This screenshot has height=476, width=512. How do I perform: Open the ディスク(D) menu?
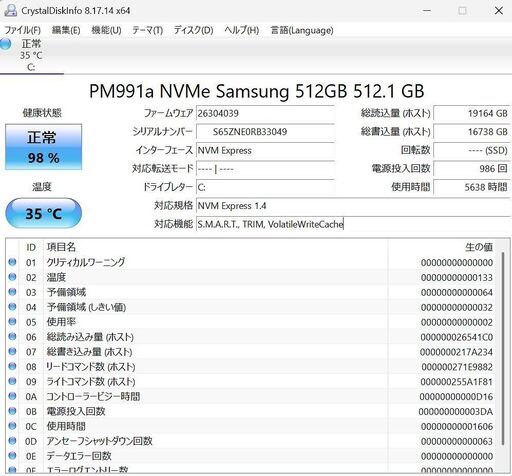tap(193, 30)
